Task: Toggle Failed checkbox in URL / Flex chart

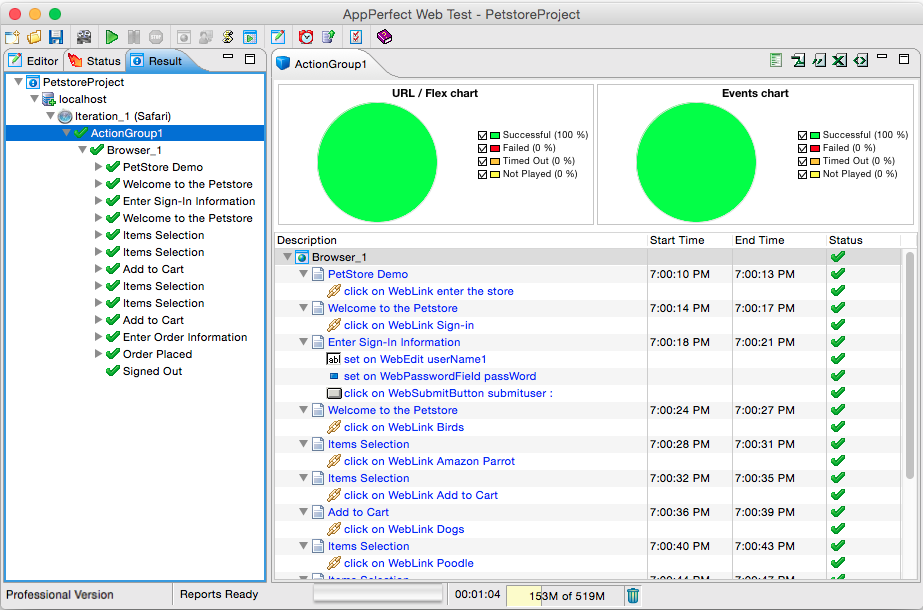Action: coord(483,148)
